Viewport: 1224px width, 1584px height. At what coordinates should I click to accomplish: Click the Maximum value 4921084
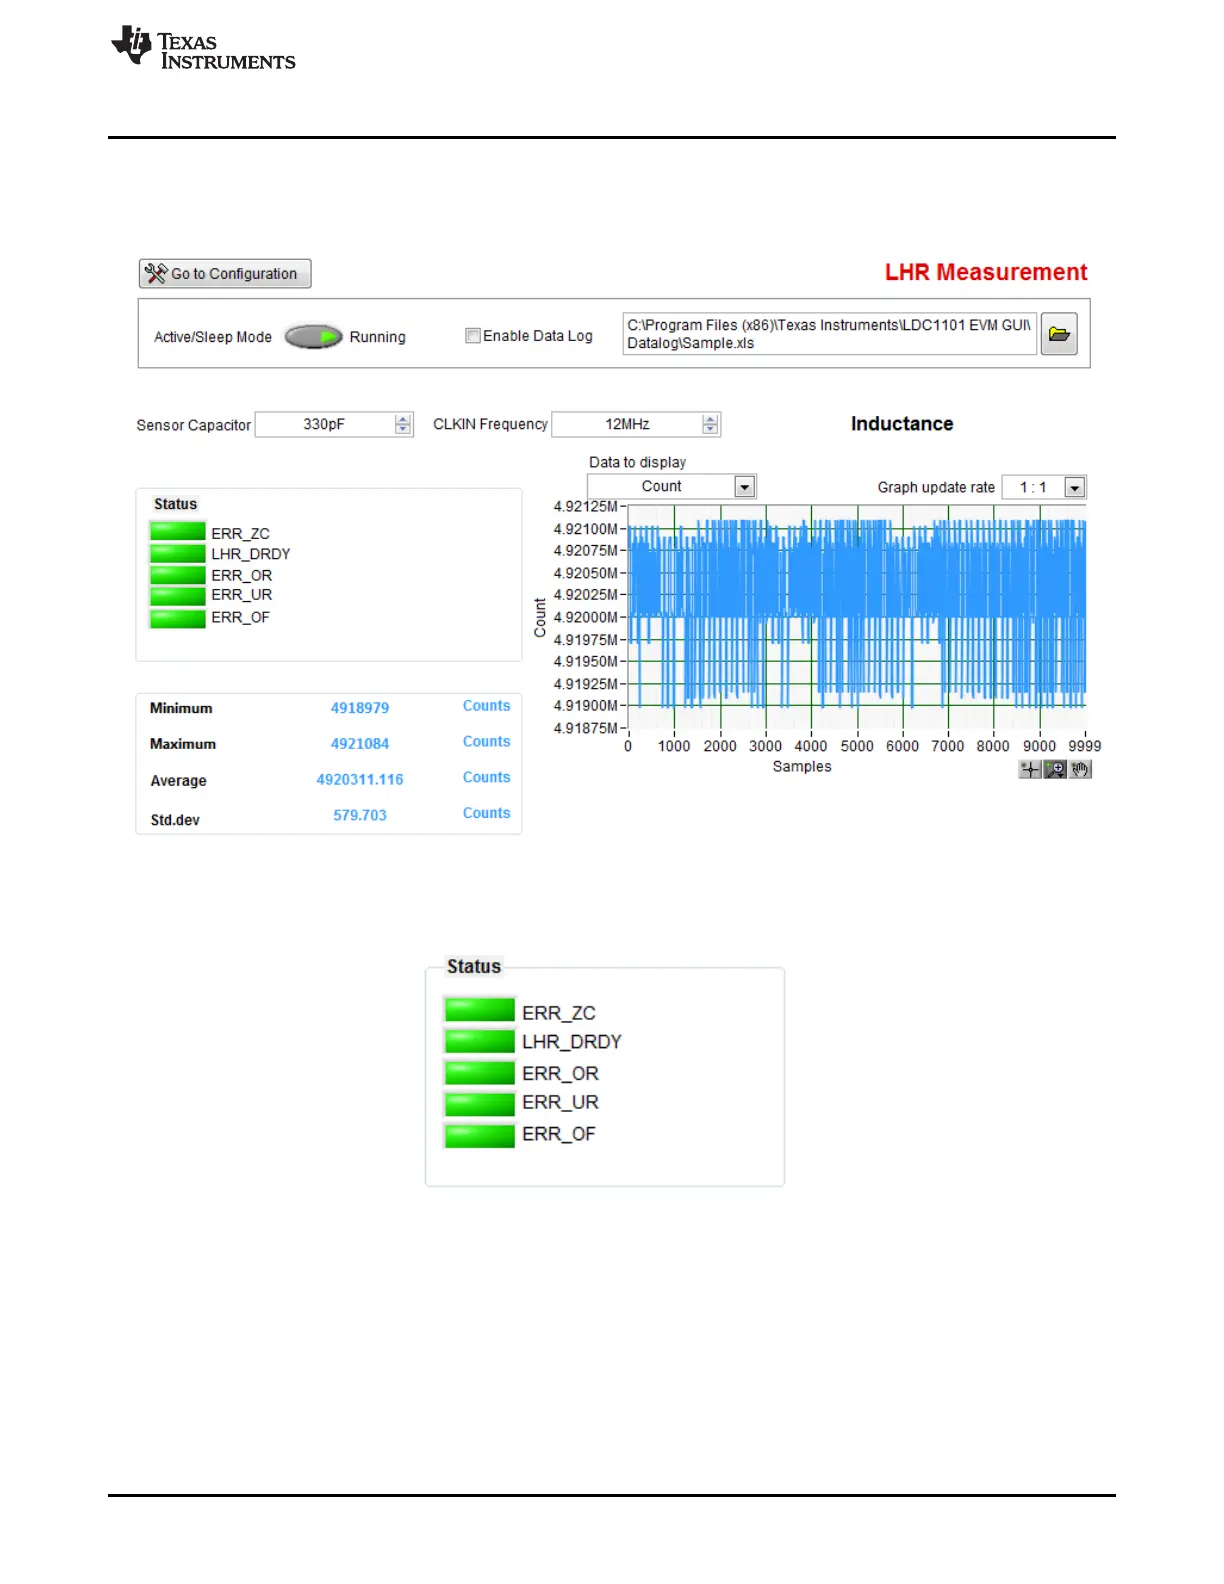(360, 744)
